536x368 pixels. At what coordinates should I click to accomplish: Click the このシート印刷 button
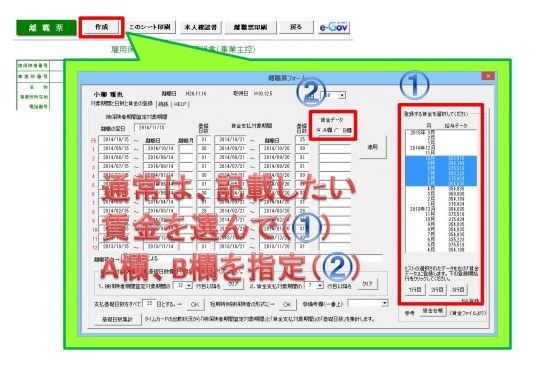click(x=150, y=27)
